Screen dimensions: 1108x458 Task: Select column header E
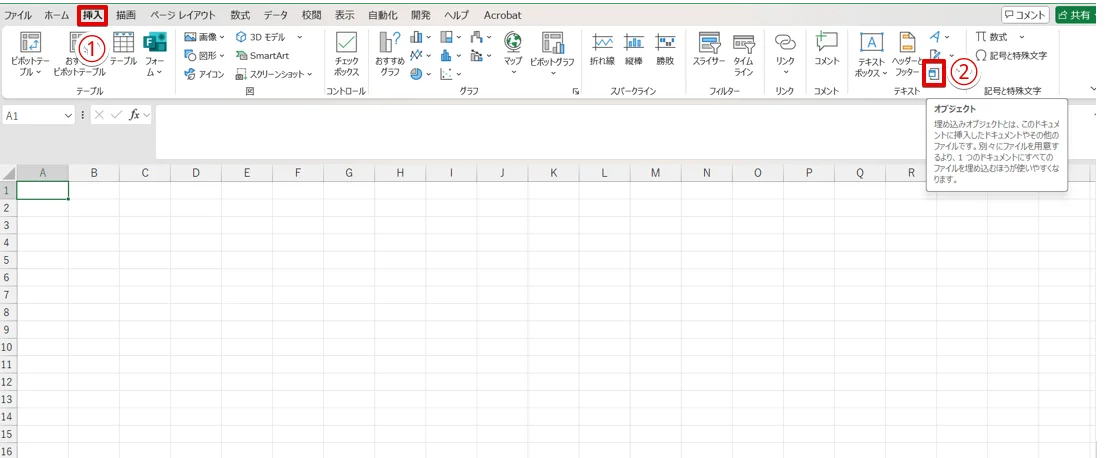click(247, 173)
